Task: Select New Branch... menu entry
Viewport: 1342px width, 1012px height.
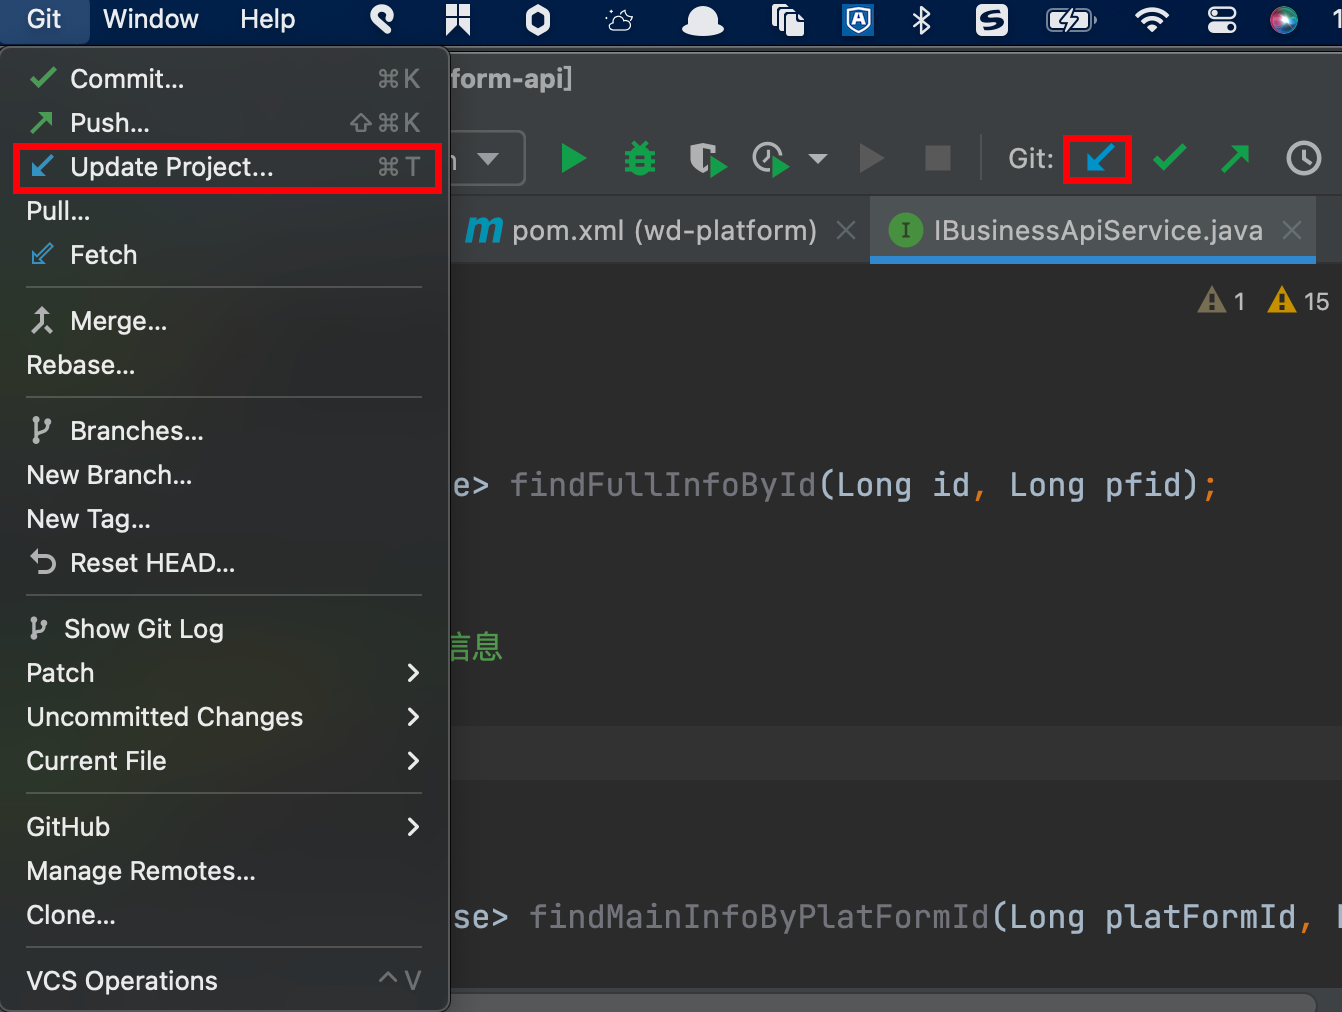Action: click(x=225, y=475)
